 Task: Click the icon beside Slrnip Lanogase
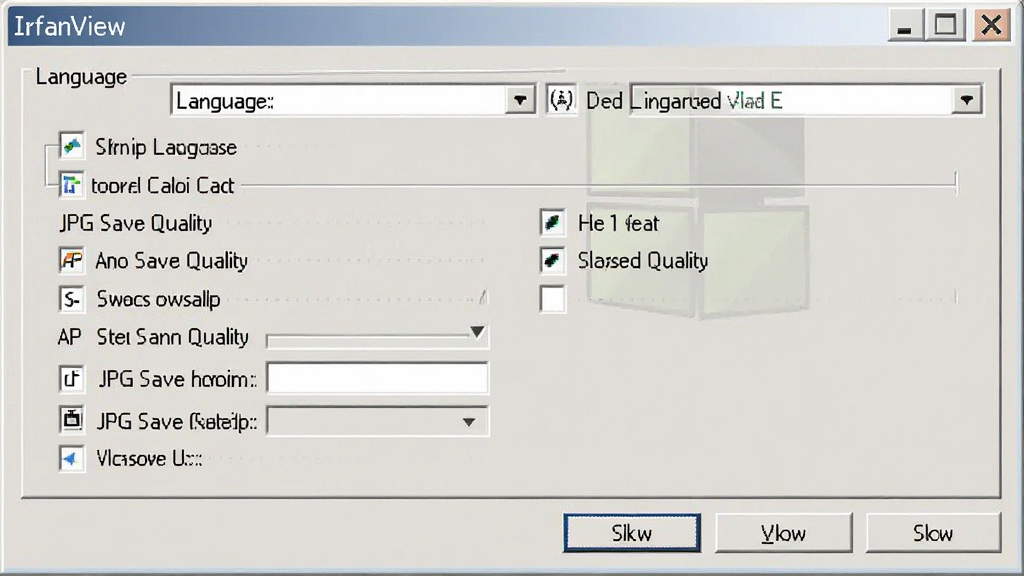(71, 146)
